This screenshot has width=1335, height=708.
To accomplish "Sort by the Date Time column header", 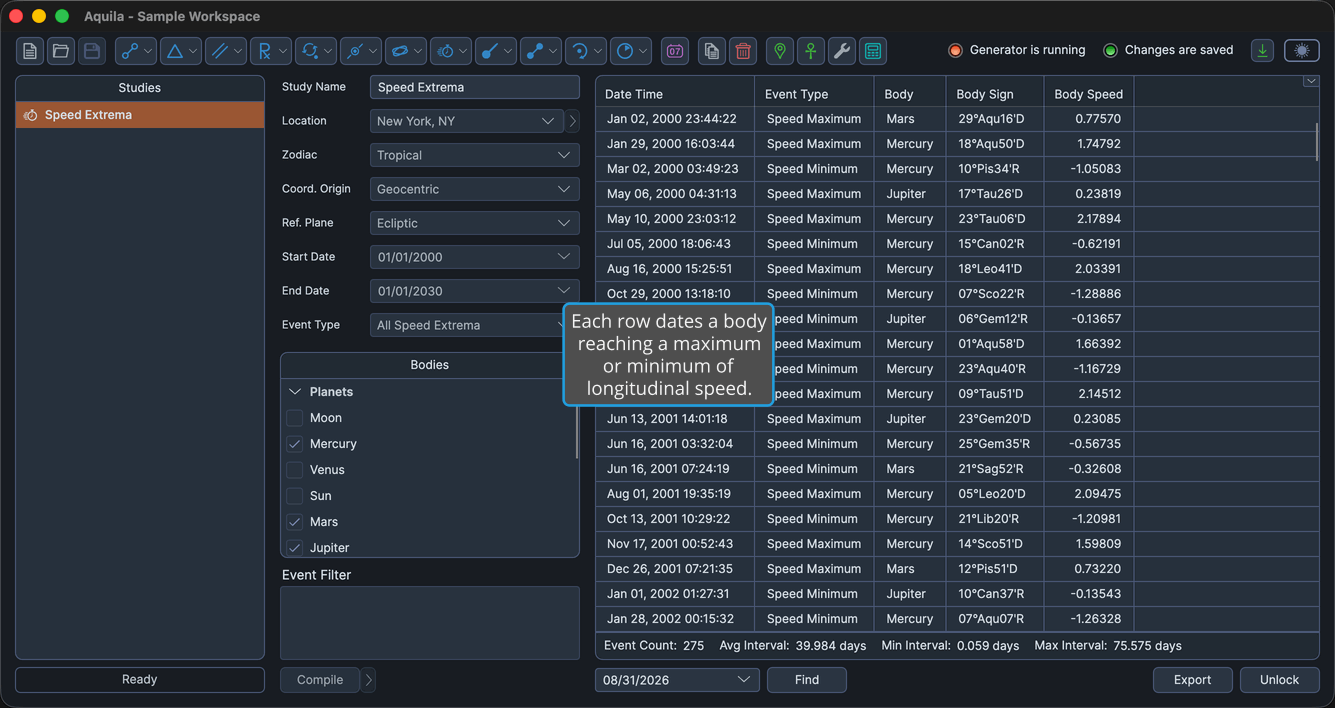I will tap(675, 94).
